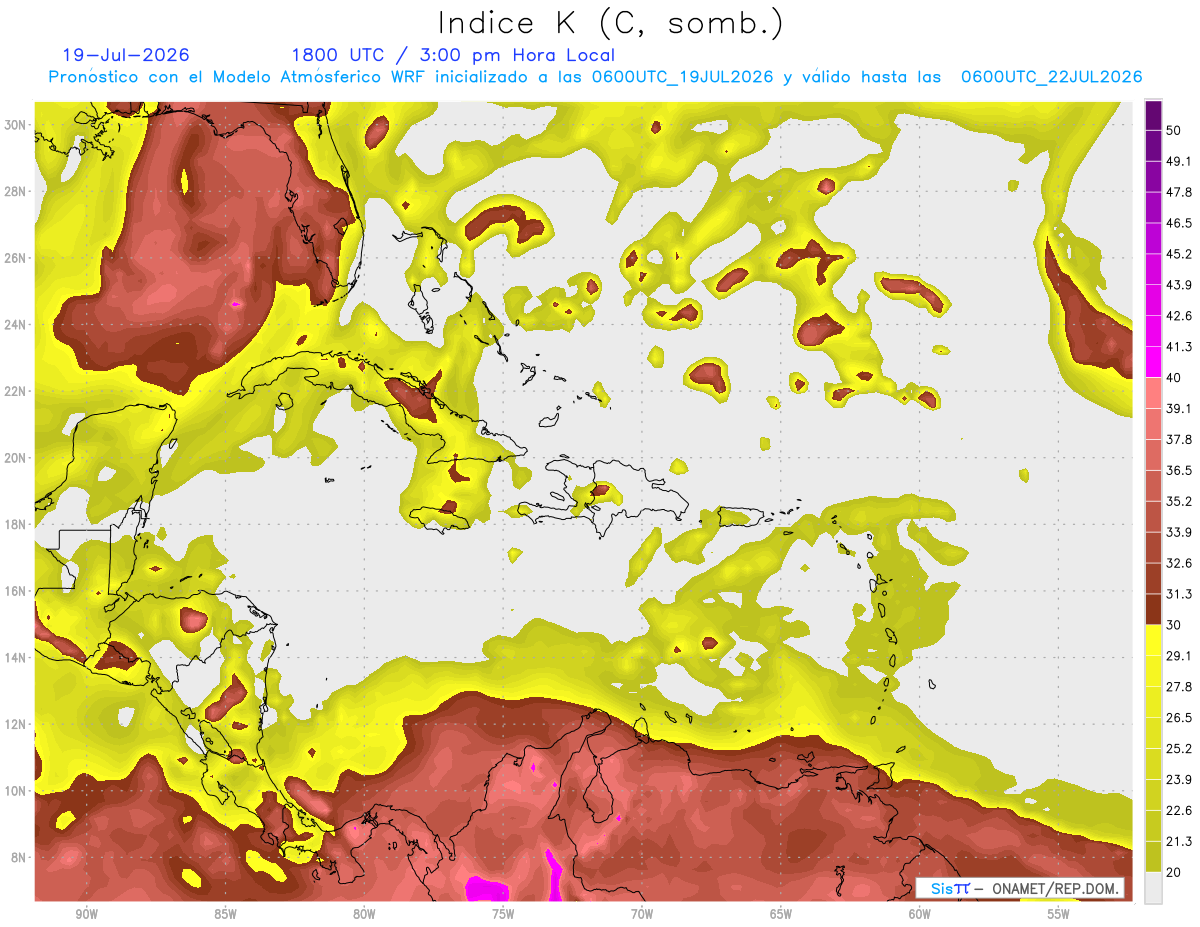The width and height of the screenshot is (1200, 927).
Task: Click the colorbar value 41.3
Action: pos(1178,347)
